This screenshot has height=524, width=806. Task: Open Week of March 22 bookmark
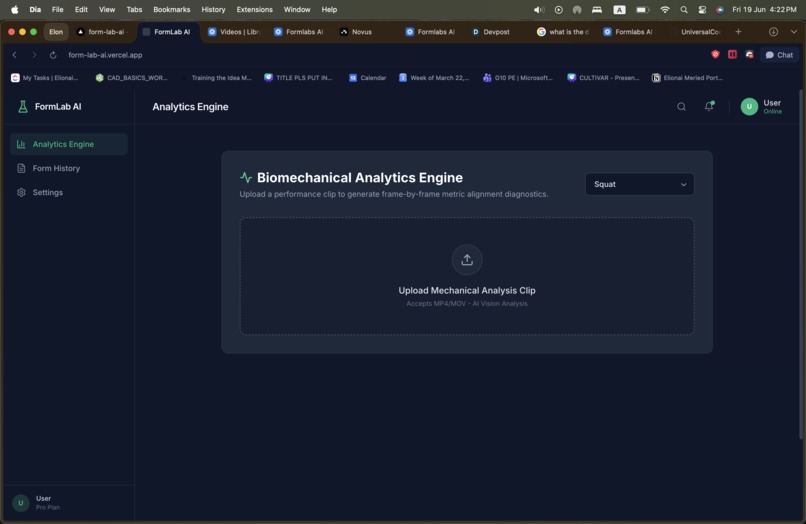click(x=434, y=78)
